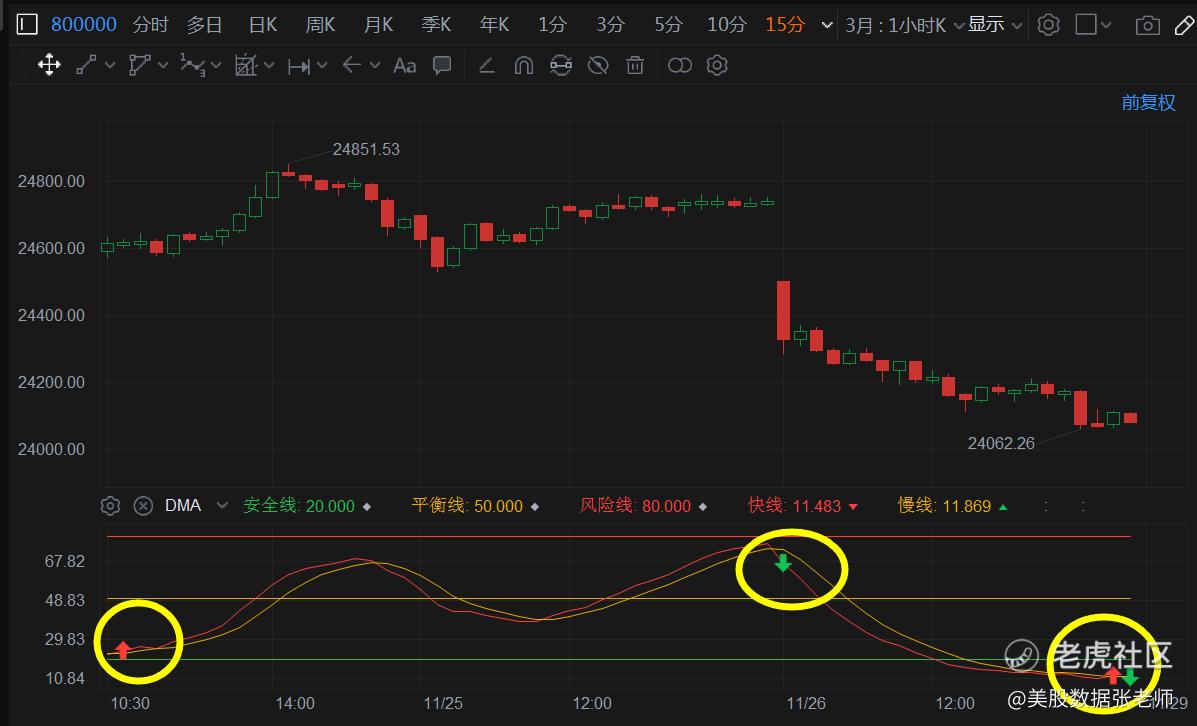This screenshot has height=726, width=1197.
Task: Open the dropdown arrow next to 15分
Action: click(827, 25)
